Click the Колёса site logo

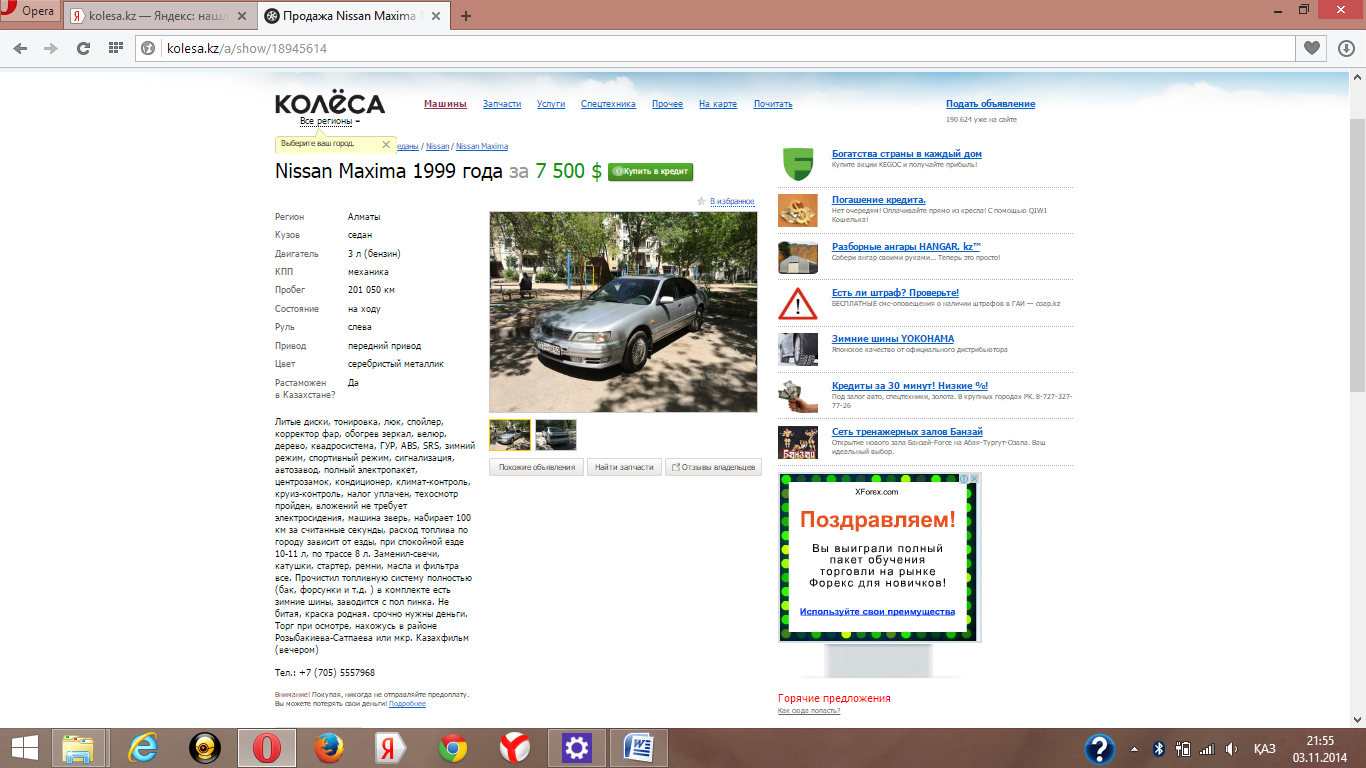pyautogui.click(x=329, y=104)
